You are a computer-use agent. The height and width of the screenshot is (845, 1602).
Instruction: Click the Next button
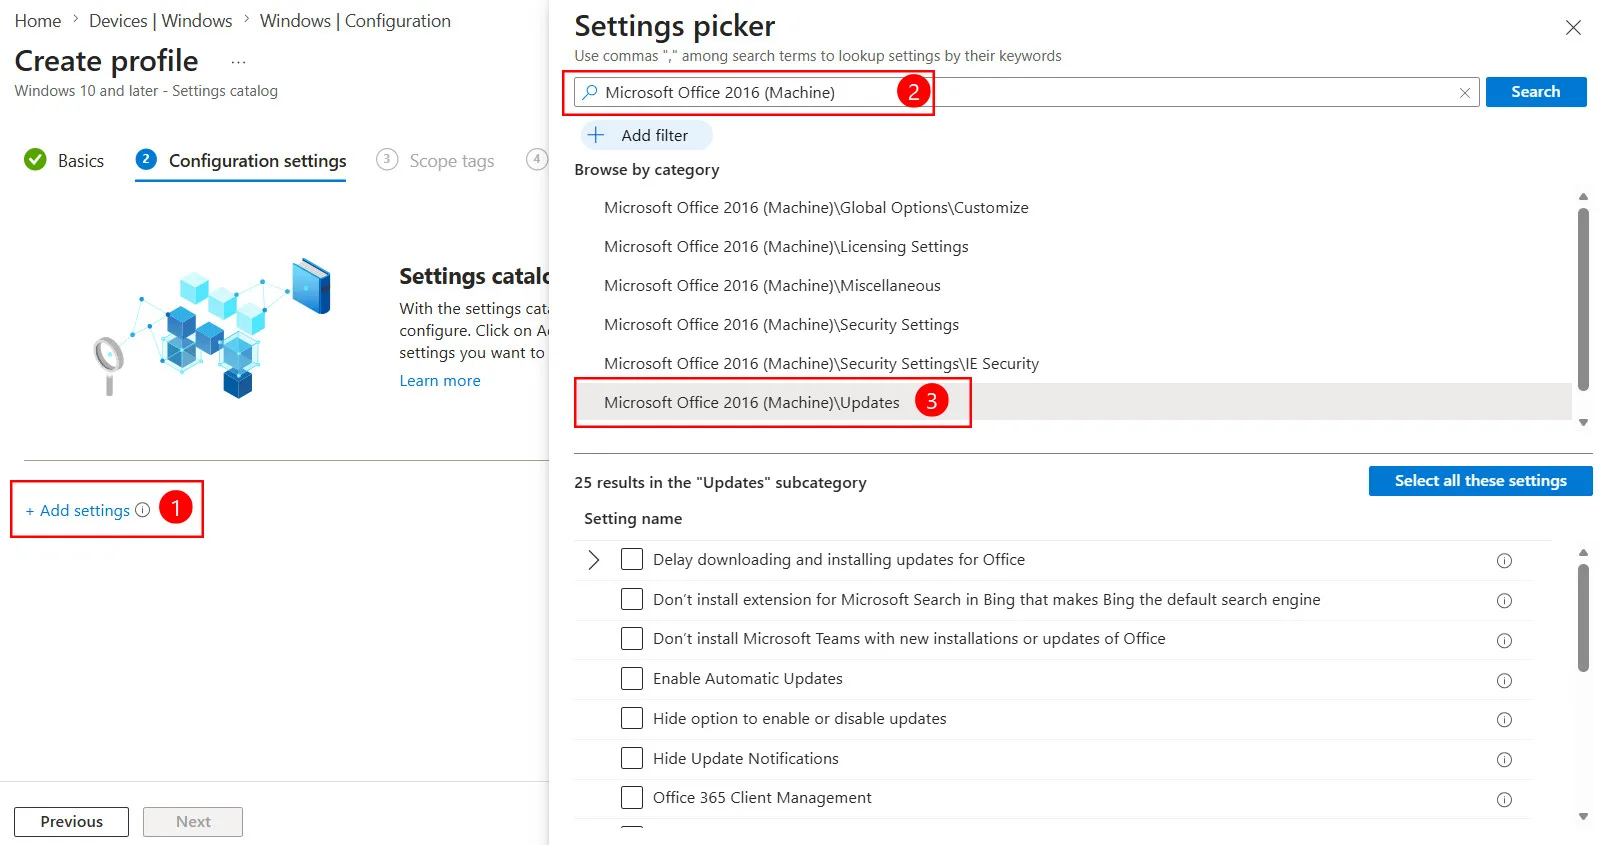point(193,822)
